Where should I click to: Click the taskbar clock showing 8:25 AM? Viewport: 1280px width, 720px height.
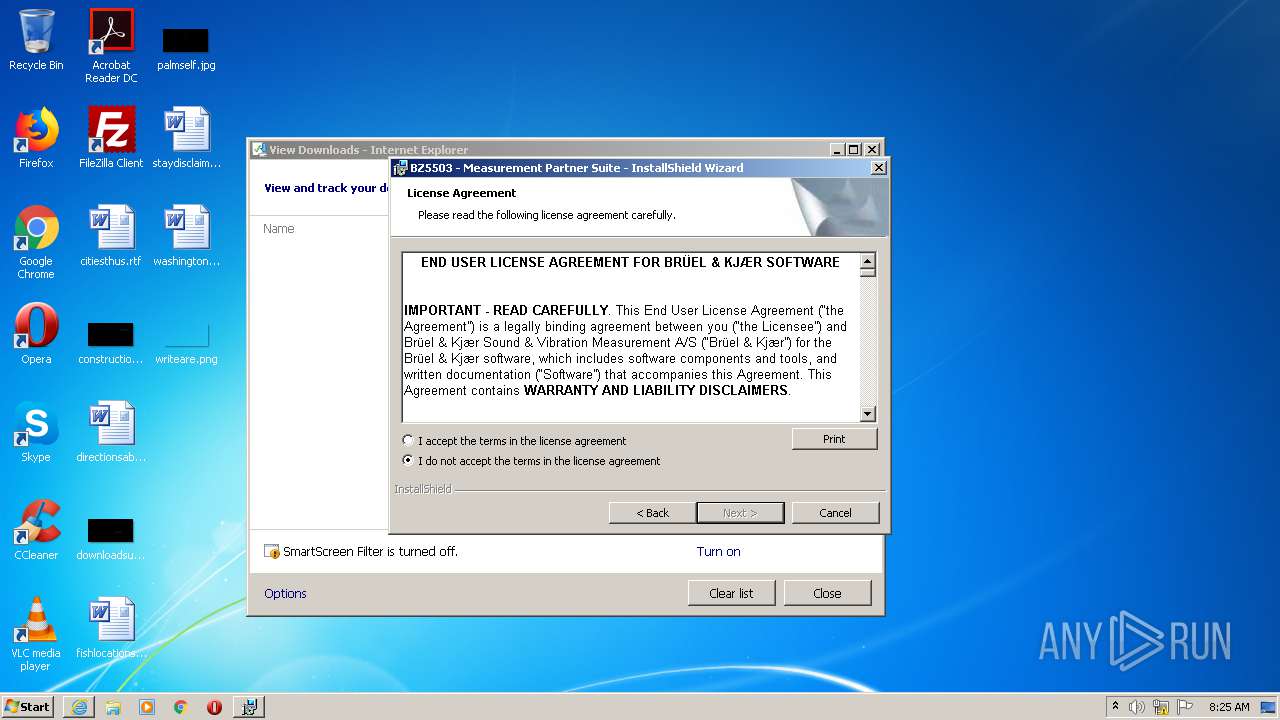[1228, 707]
